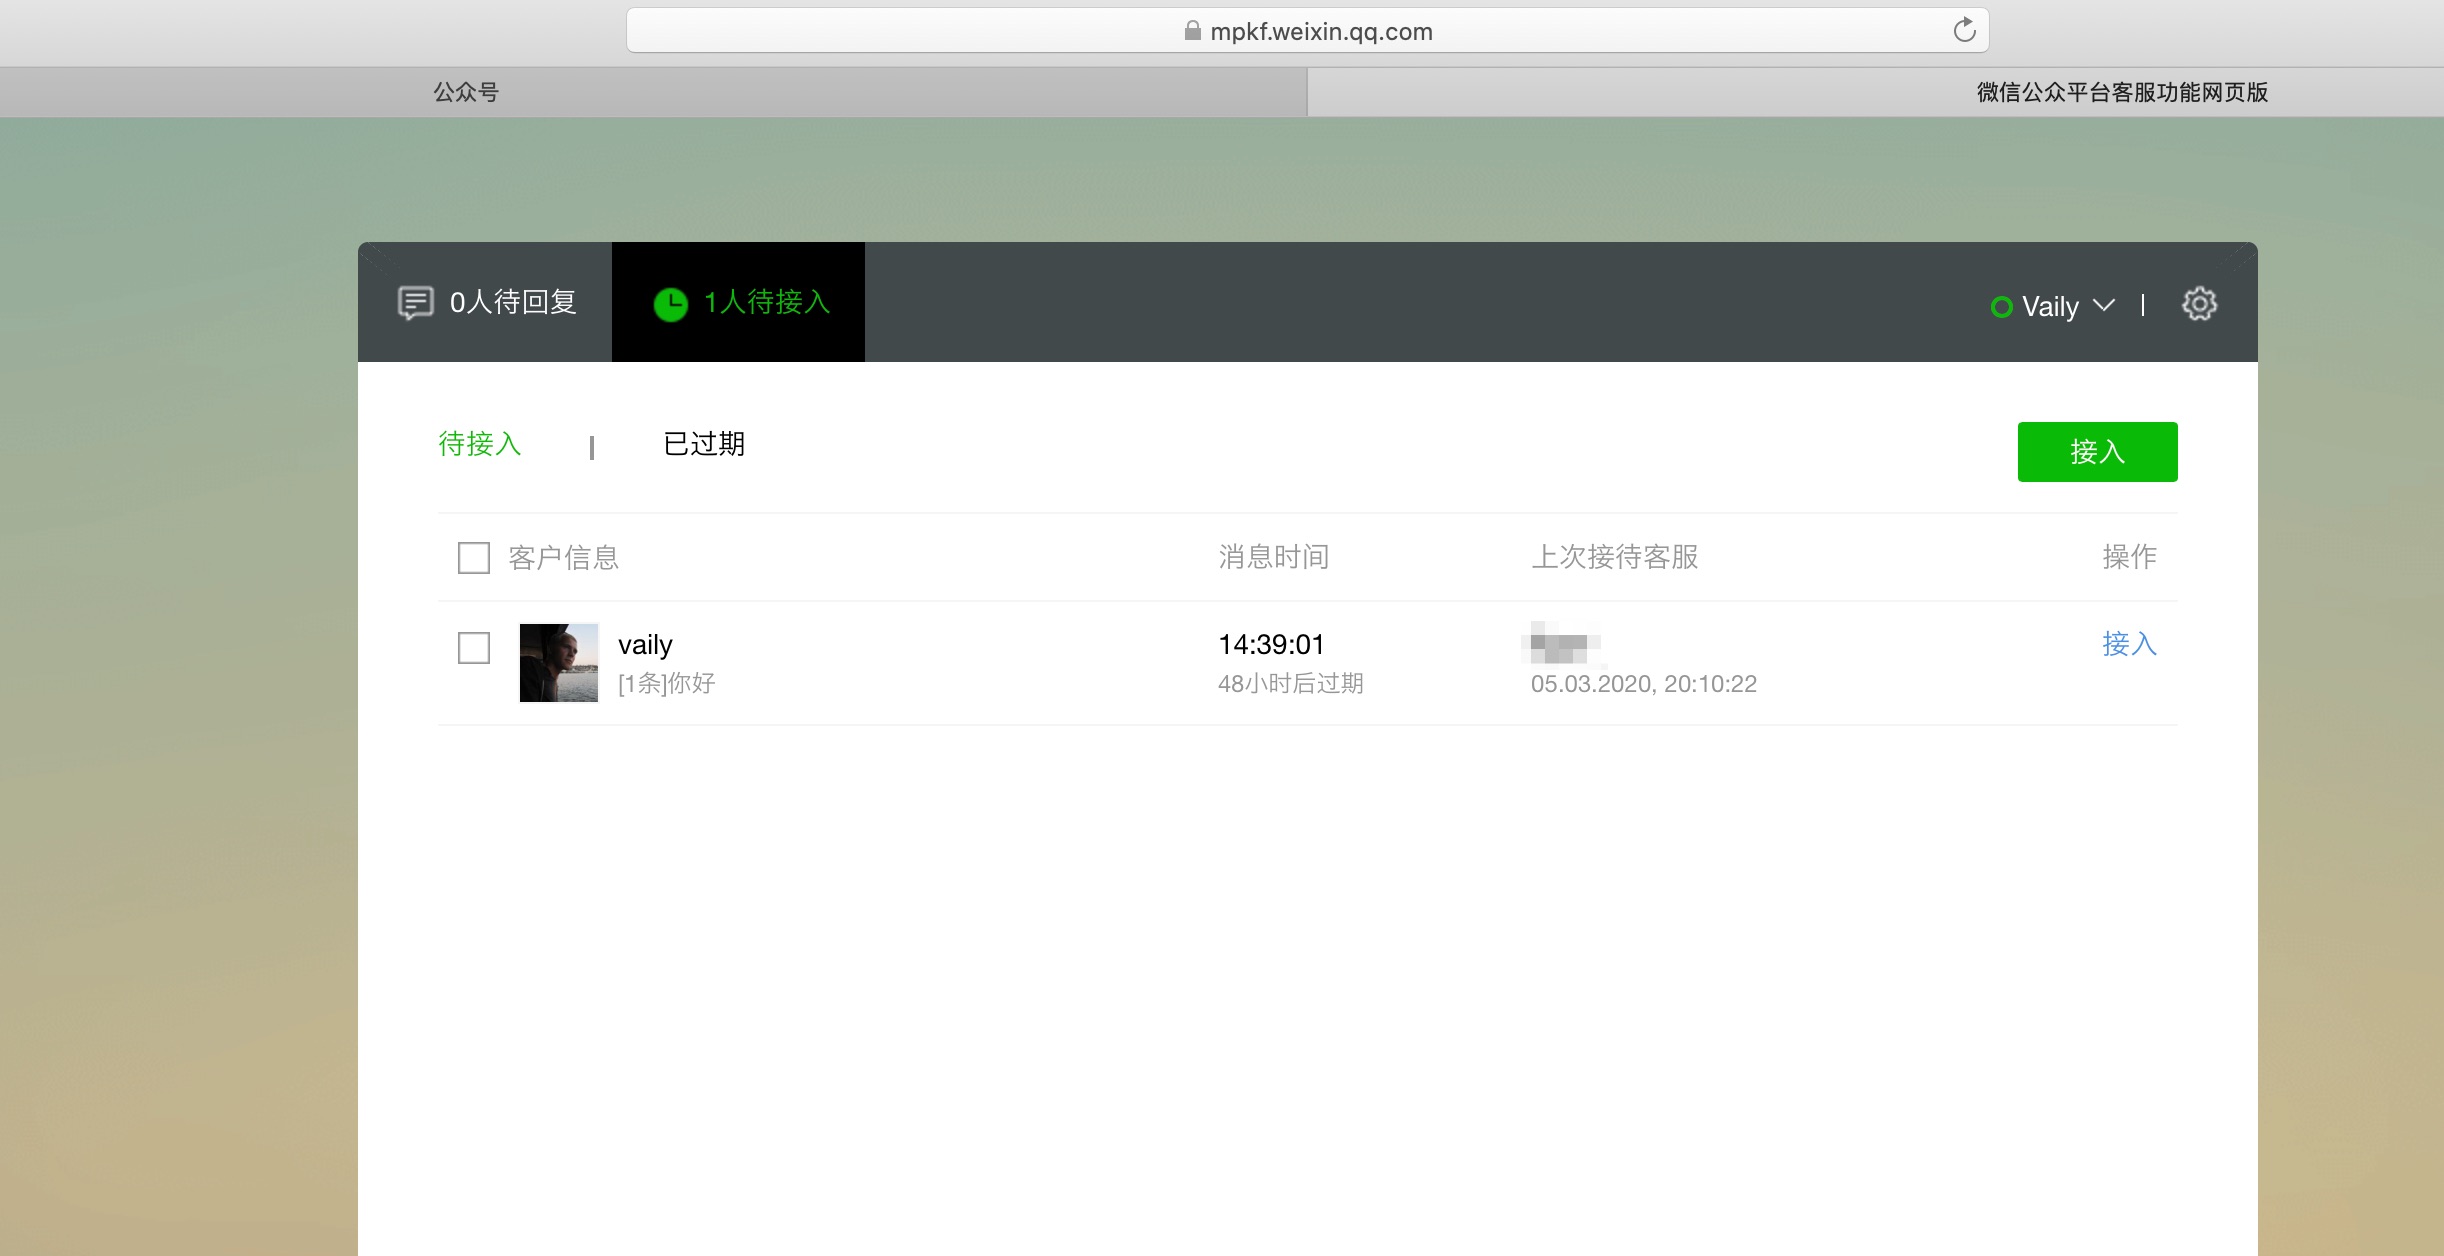Click the green 接入 button

[x=2097, y=451]
